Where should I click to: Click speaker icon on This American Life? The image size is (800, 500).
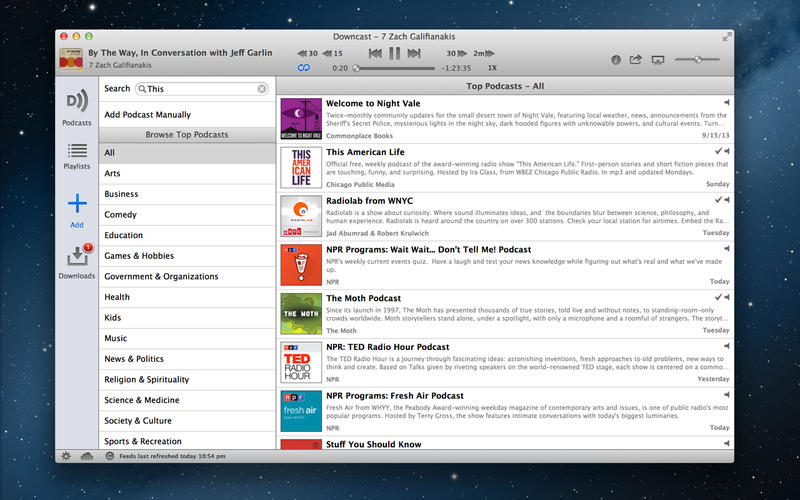727,151
